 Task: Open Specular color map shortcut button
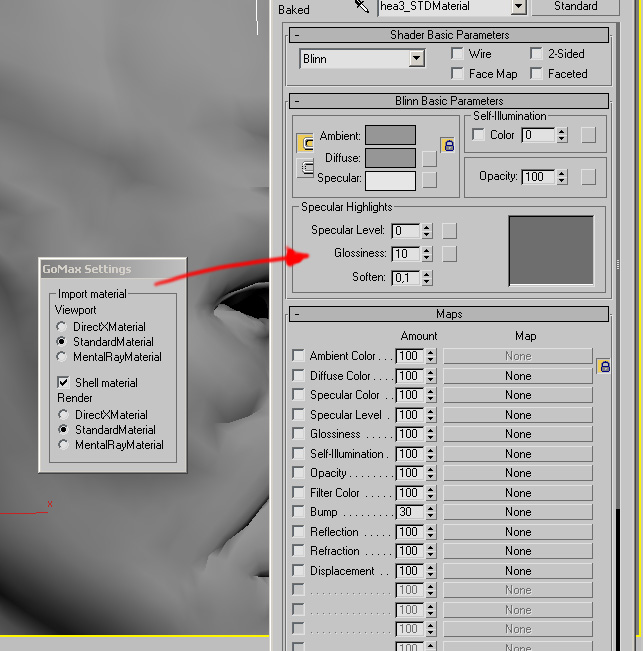[x=429, y=180]
